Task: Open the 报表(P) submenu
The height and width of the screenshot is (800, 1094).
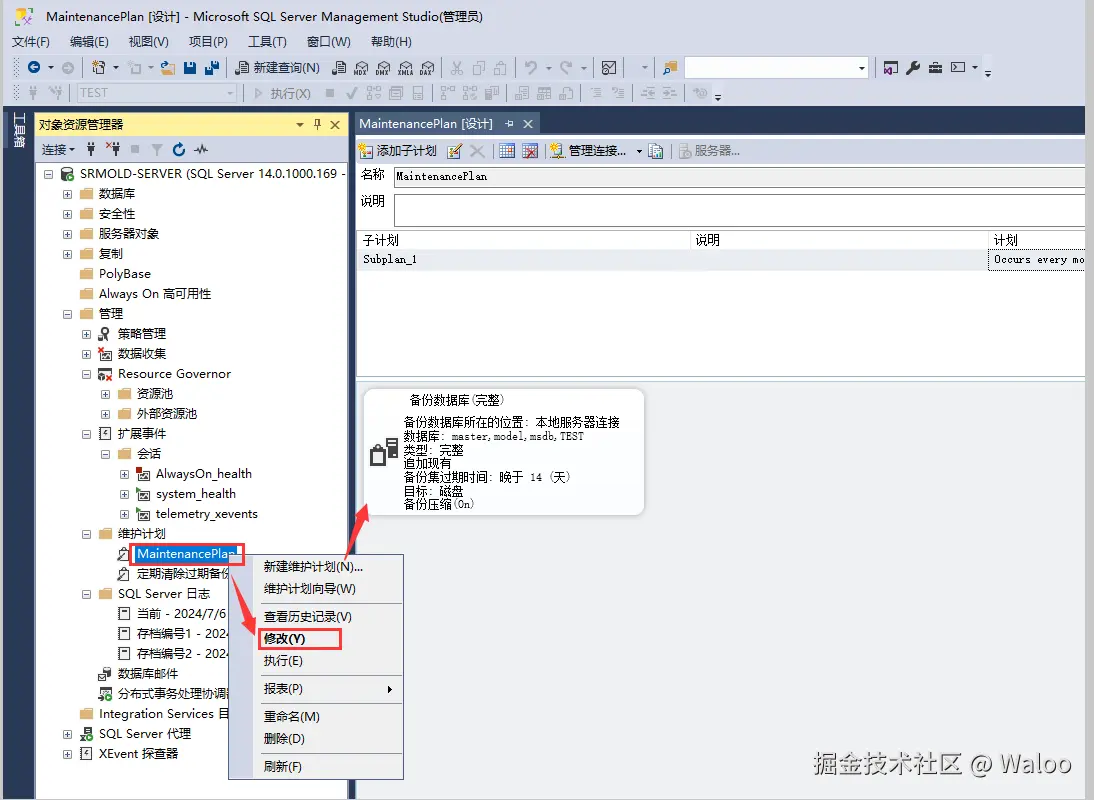Action: click(x=327, y=689)
